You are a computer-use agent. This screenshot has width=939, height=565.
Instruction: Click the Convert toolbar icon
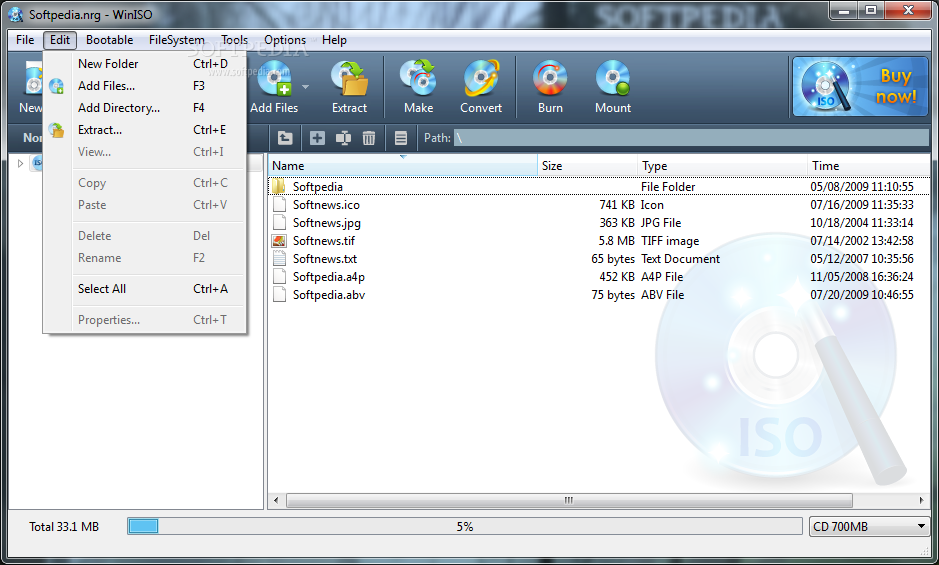(481, 78)
